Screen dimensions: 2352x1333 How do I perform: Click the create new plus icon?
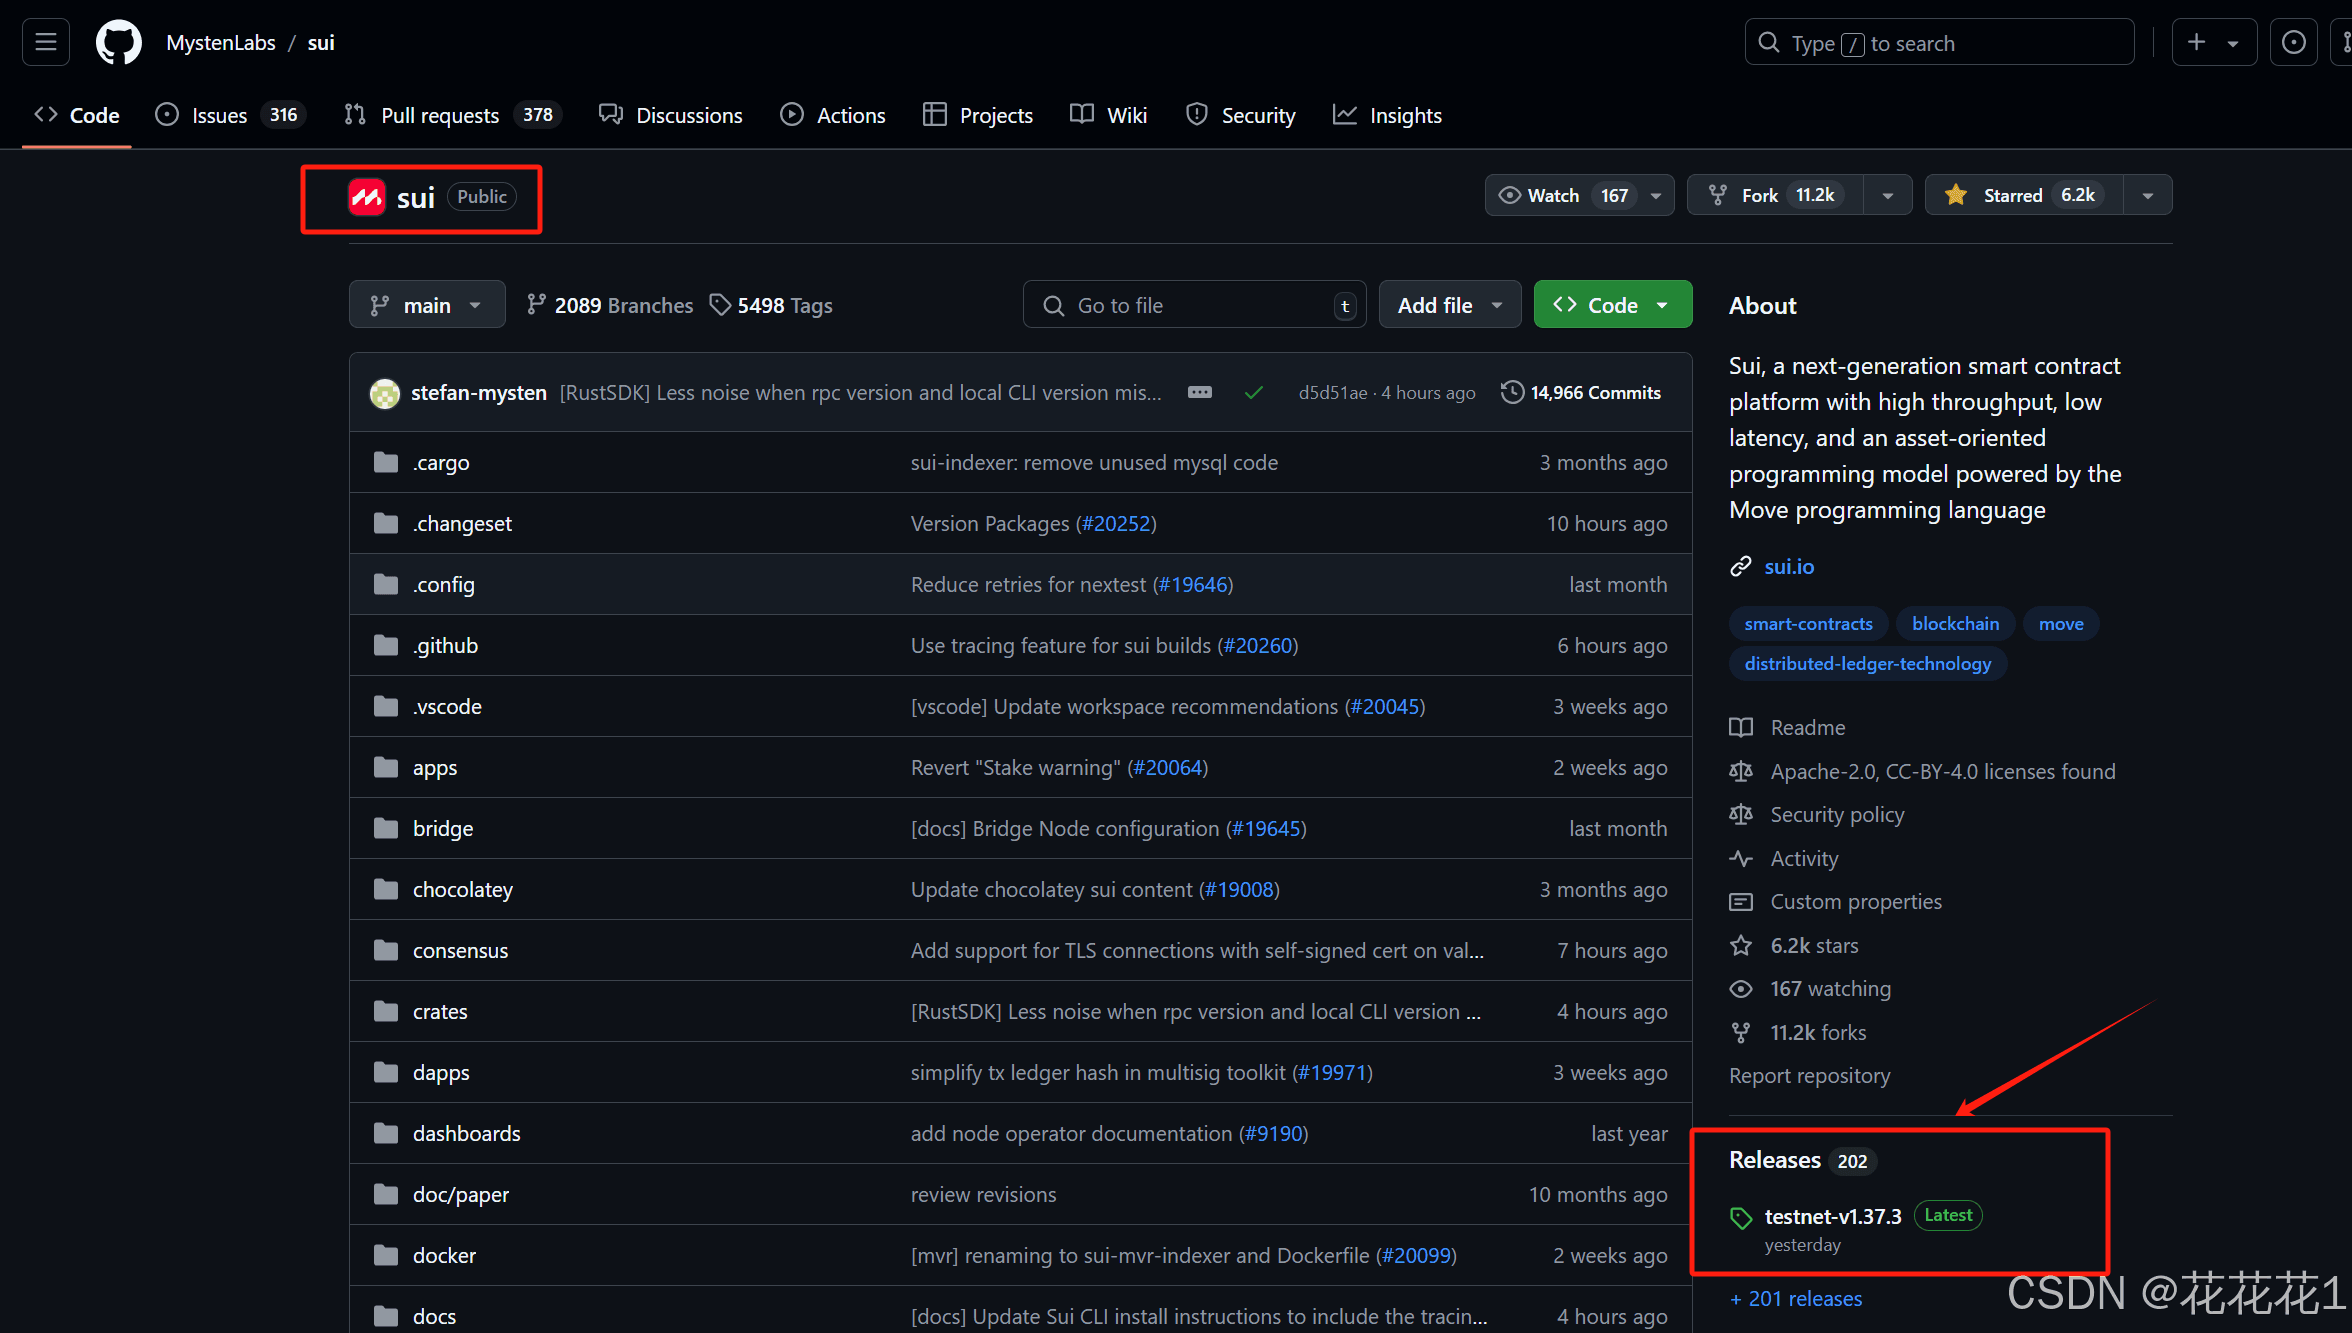click(2197, 42)
